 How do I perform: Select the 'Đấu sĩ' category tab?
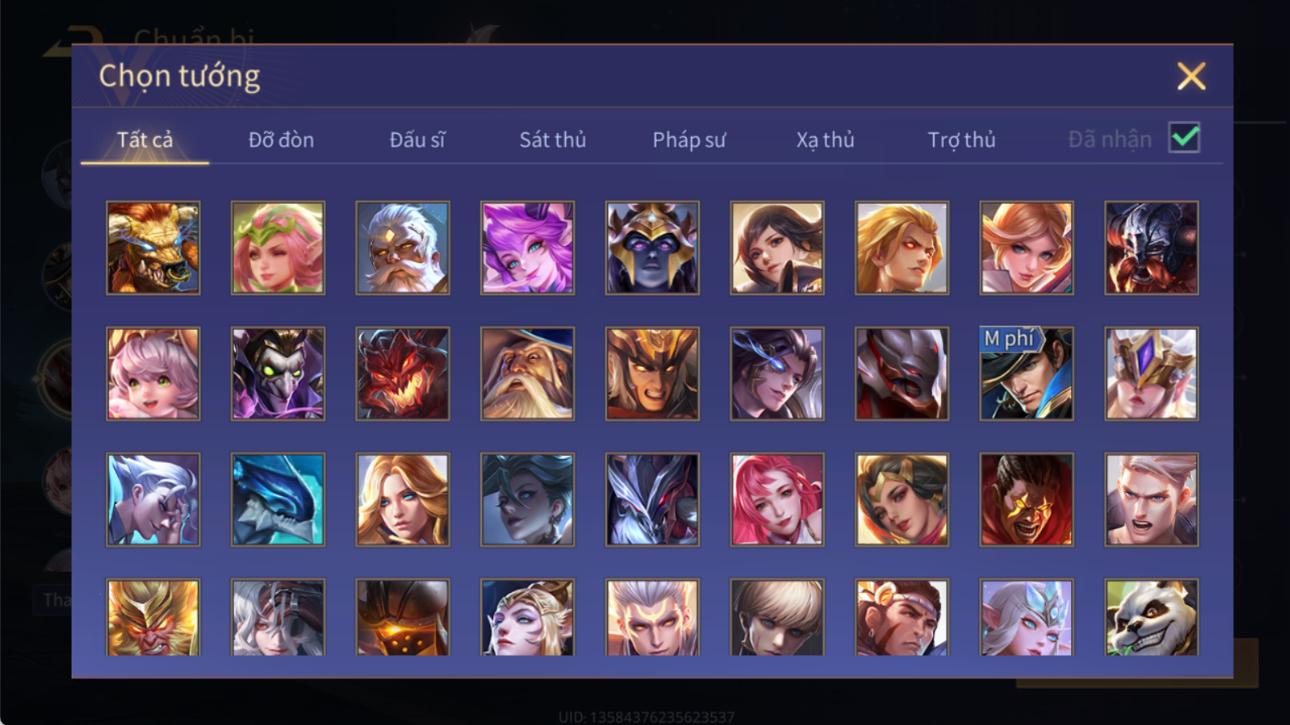pos(417,140)
